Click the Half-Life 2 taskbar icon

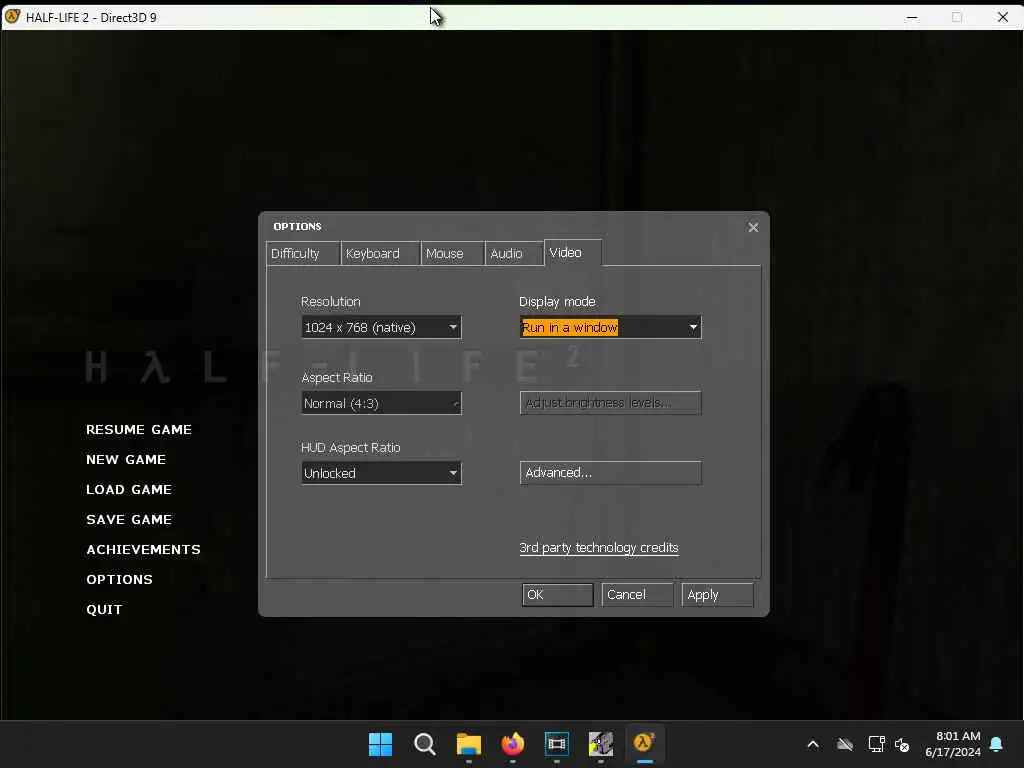pyautogui.click(x=645, y=744)
